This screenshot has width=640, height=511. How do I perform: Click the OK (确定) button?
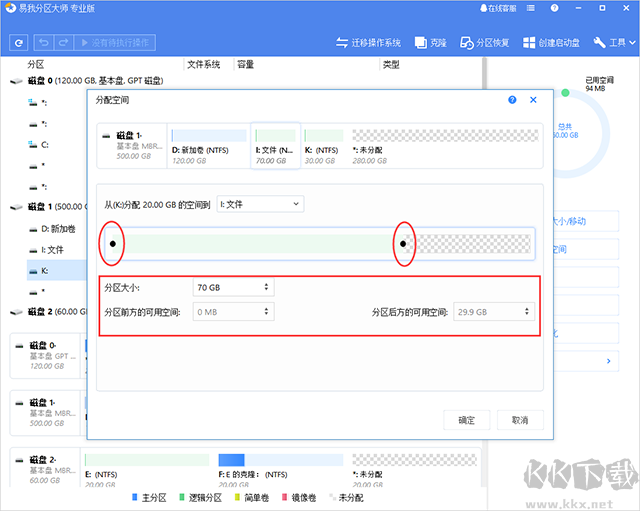(x=467, y=420)
